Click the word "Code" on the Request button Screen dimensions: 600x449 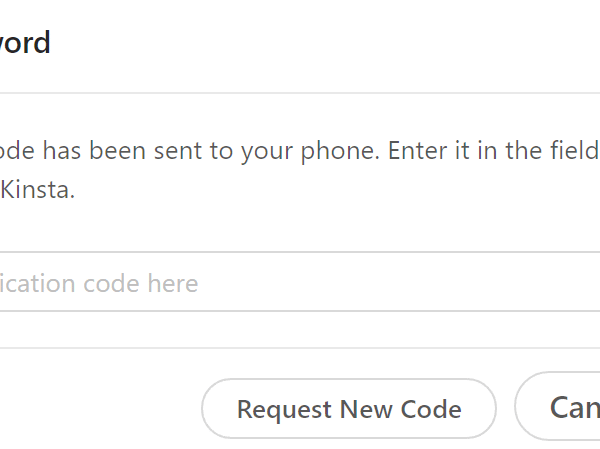click(x=431, y=409)
